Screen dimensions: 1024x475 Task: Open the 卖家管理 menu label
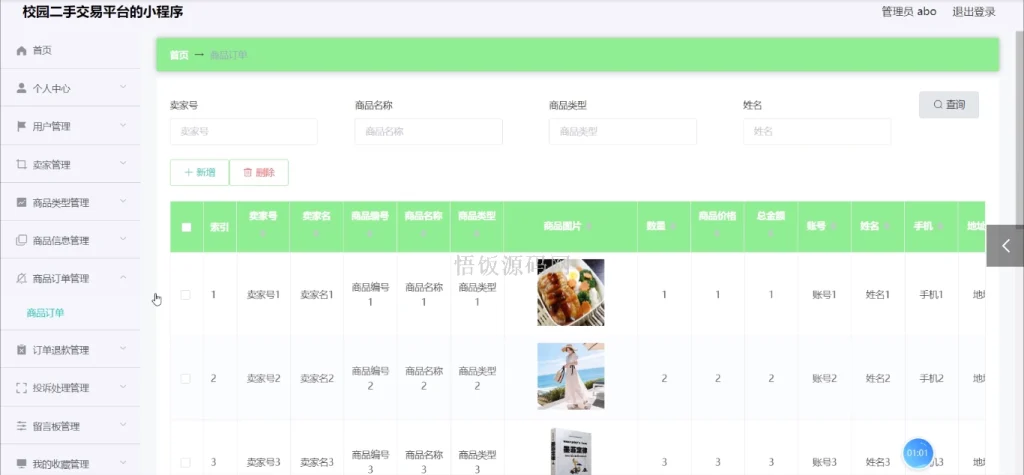[x=52, y=165]
